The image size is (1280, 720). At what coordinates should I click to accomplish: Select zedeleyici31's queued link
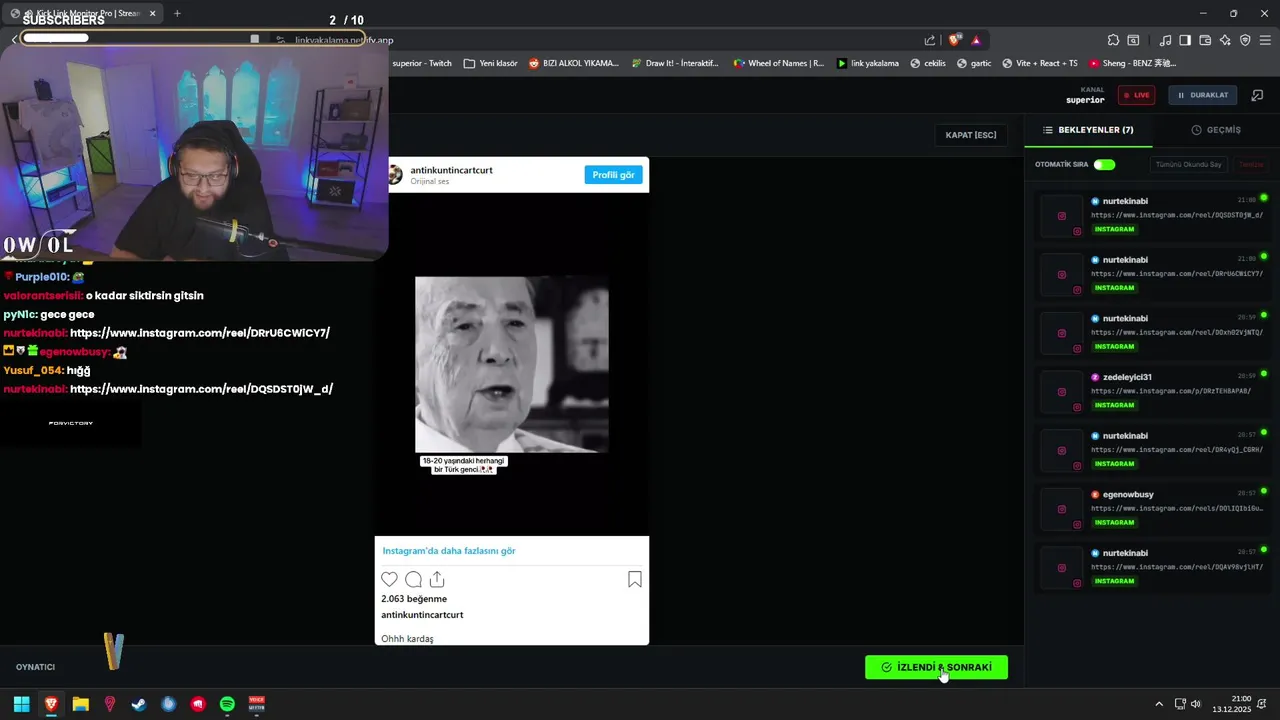[x=1154, y=391]
